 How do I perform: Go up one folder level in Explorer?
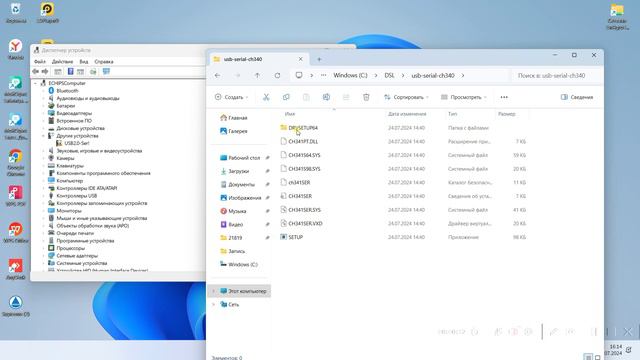(x=257, y=76)
